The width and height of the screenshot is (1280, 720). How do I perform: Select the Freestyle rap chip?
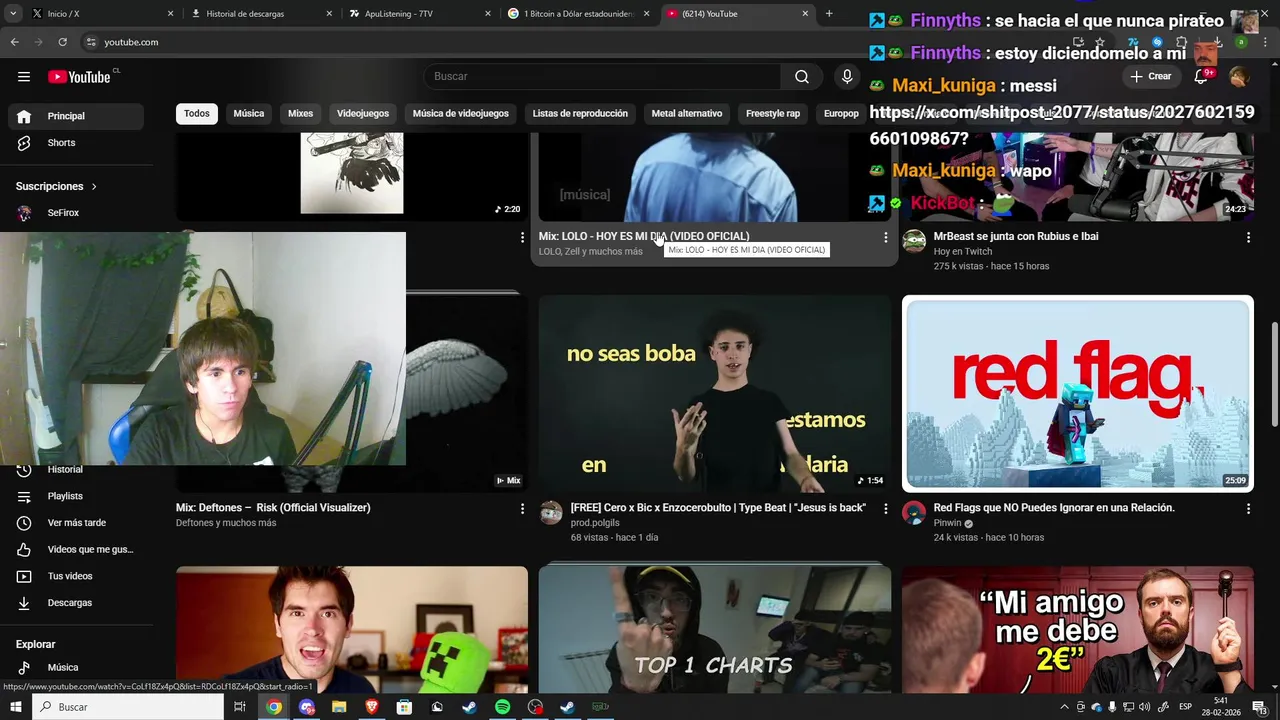tap(773, 113)
